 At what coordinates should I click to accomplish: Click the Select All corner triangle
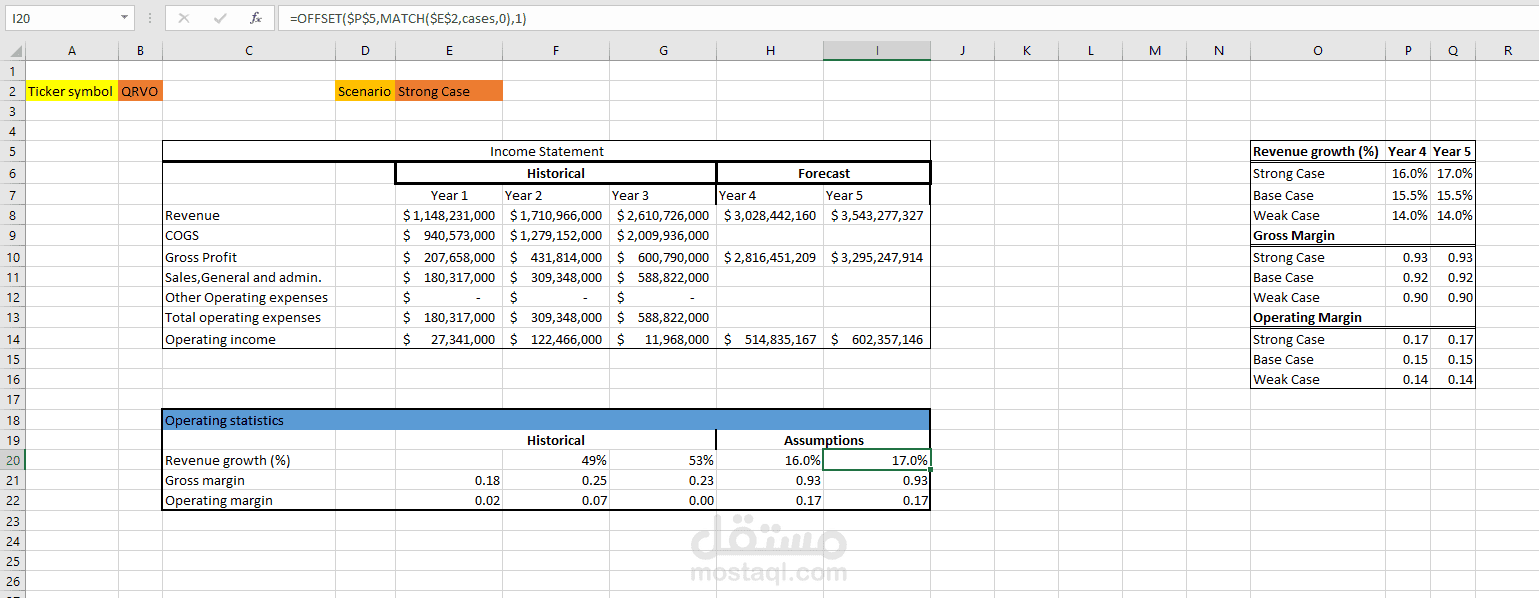(14, 51)
